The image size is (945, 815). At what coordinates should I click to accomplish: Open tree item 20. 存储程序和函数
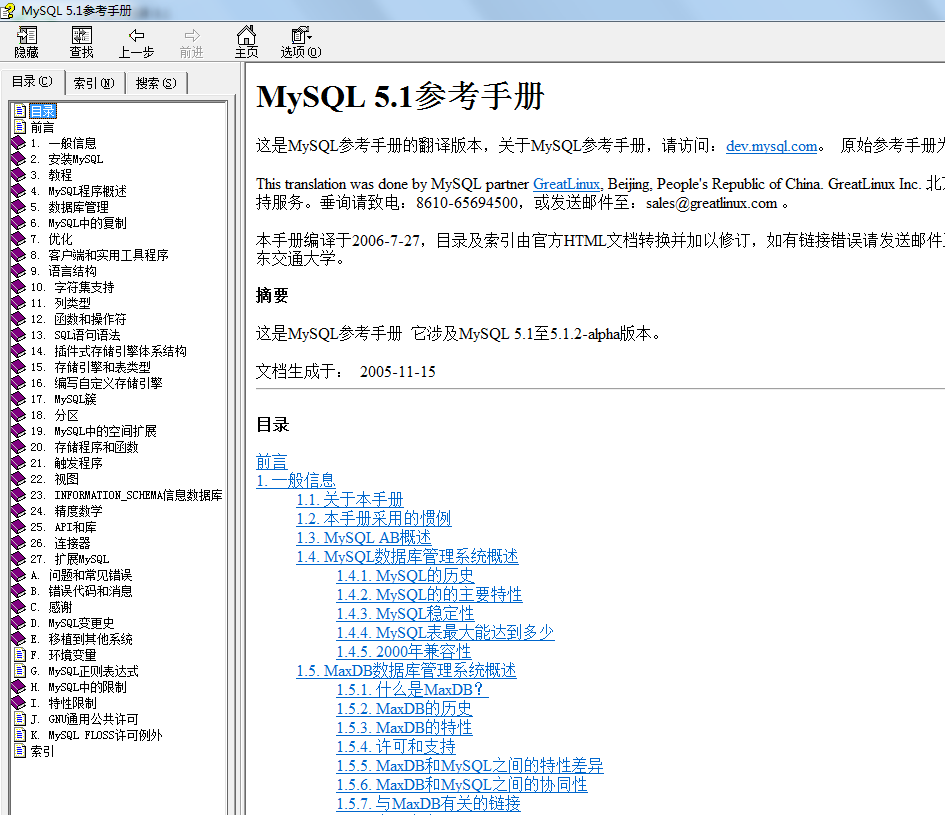(x=84, y=447)
